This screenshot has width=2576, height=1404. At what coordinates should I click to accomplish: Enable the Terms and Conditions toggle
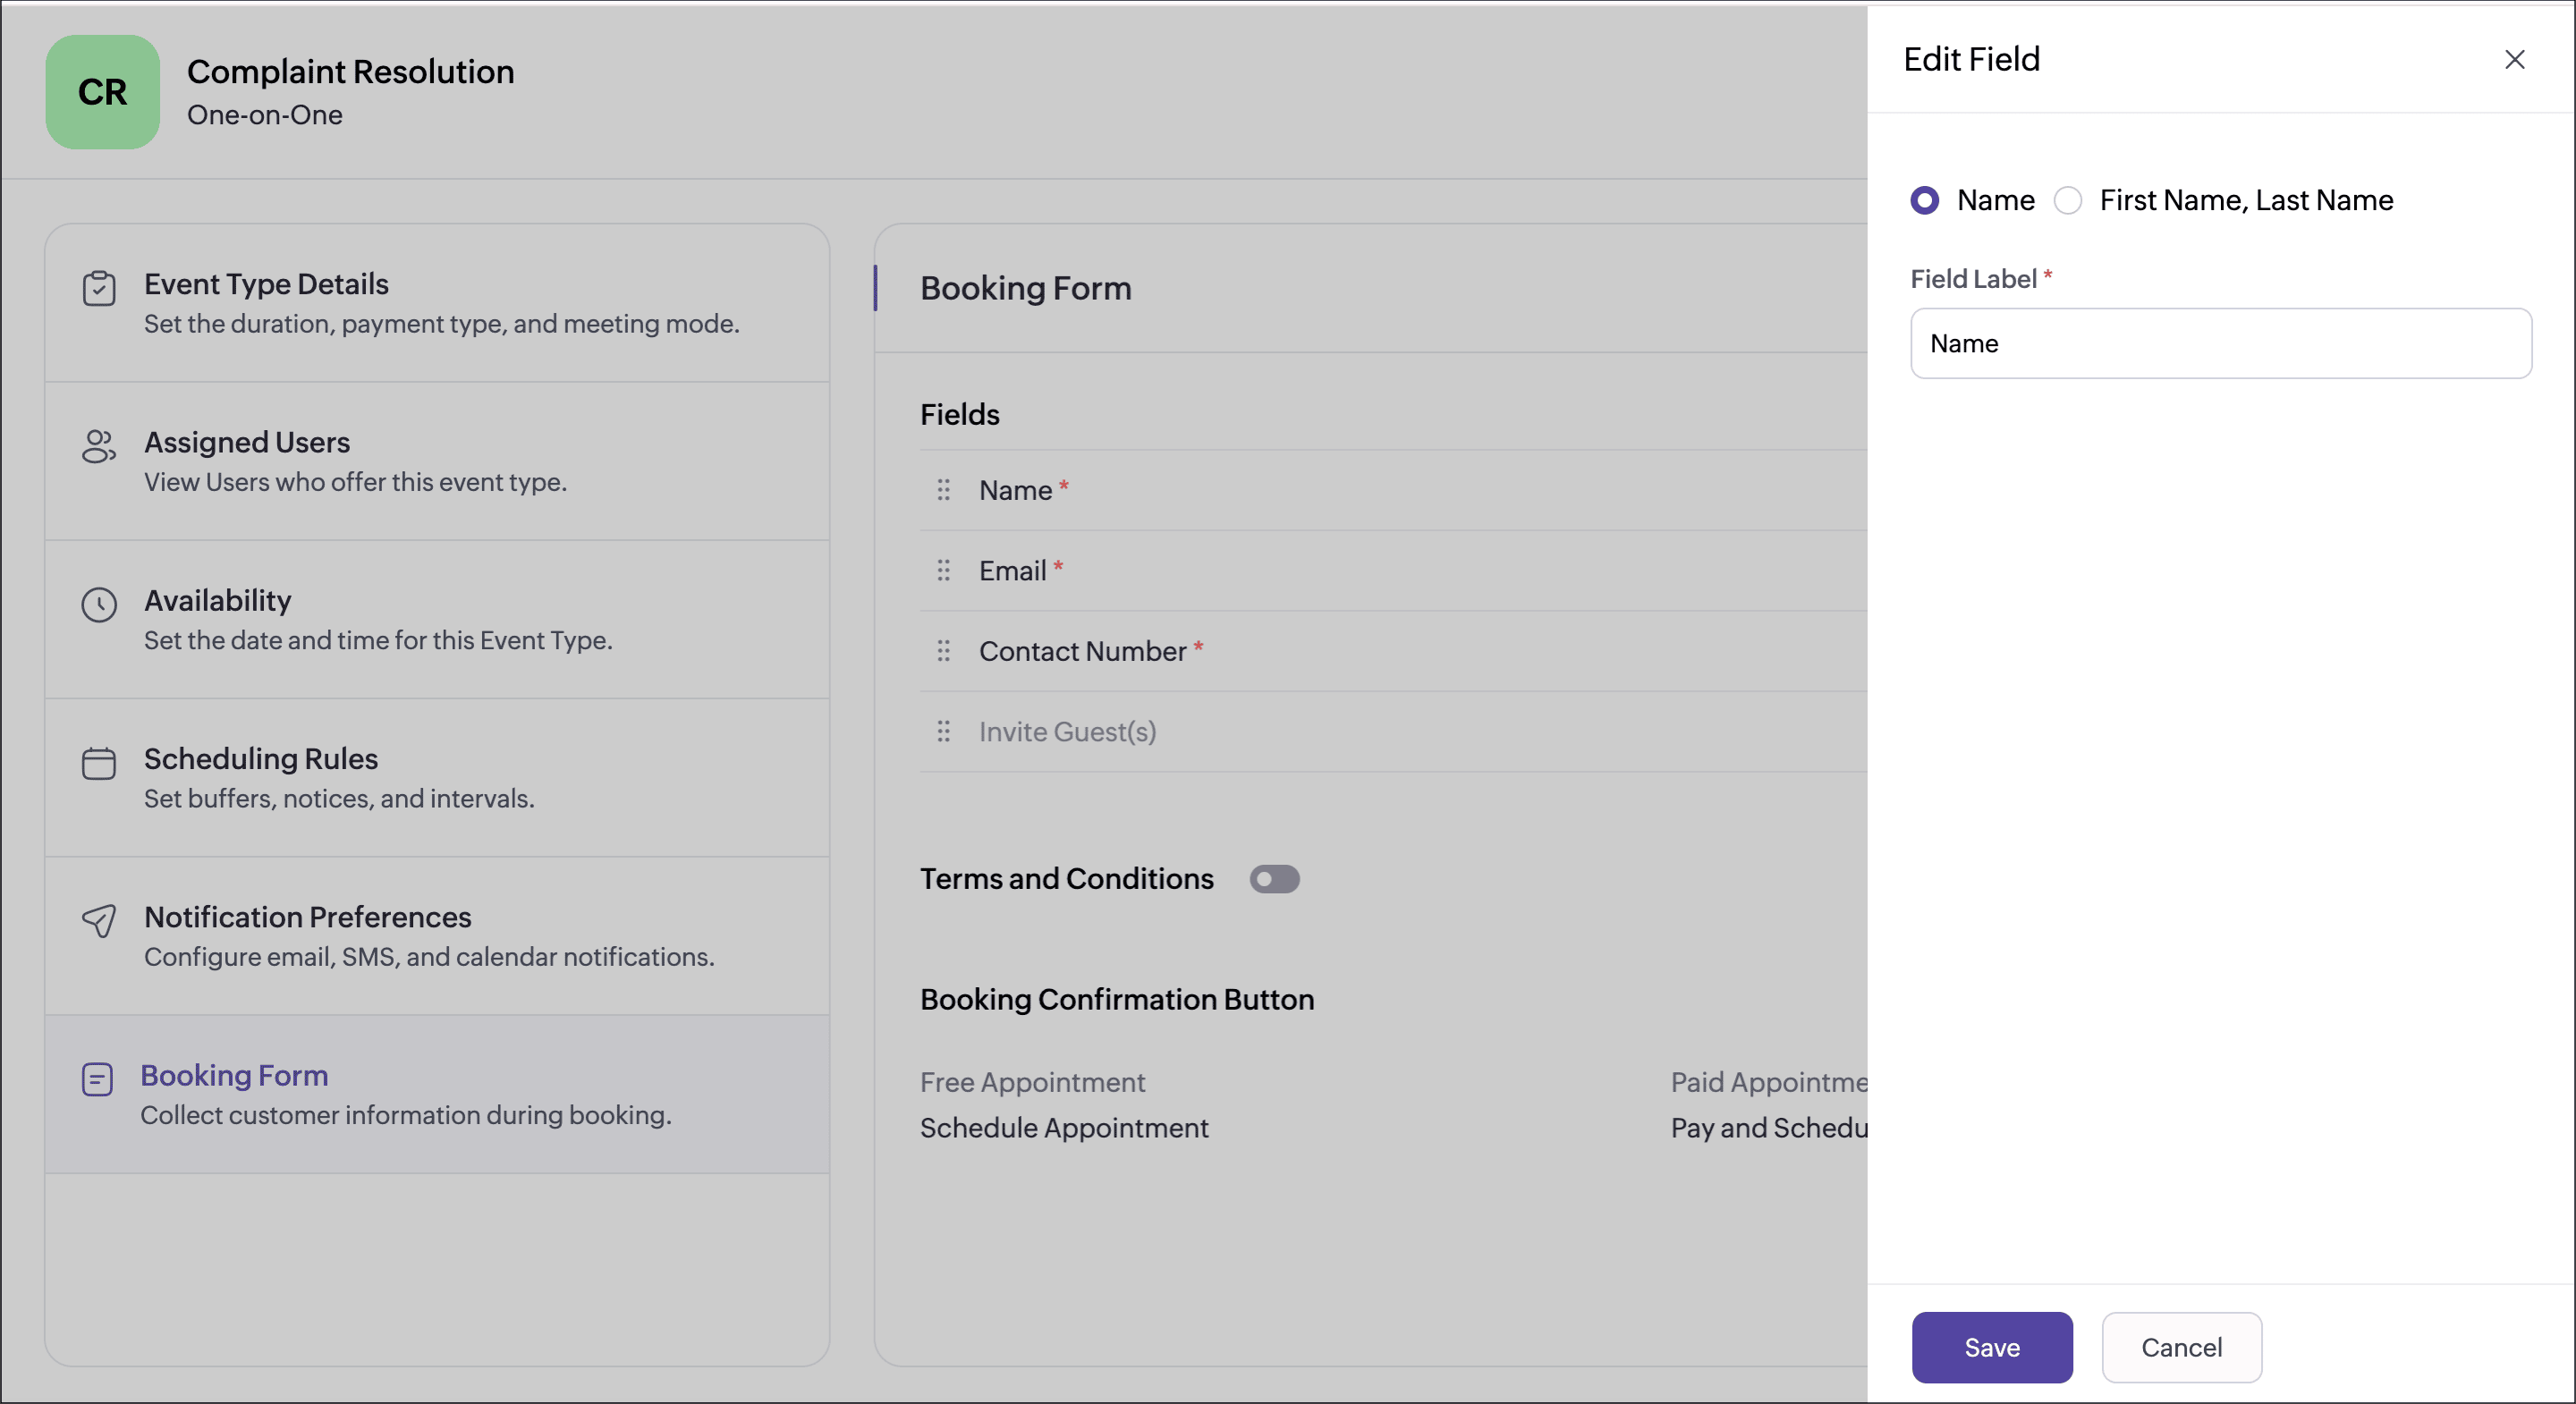tap(1274, 879)
